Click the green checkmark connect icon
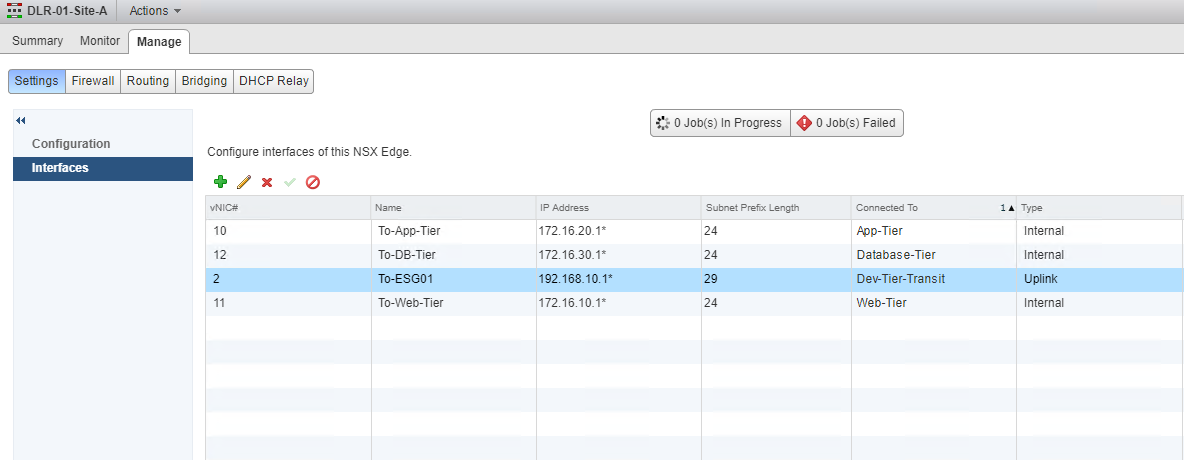 [x=290, y=182]
